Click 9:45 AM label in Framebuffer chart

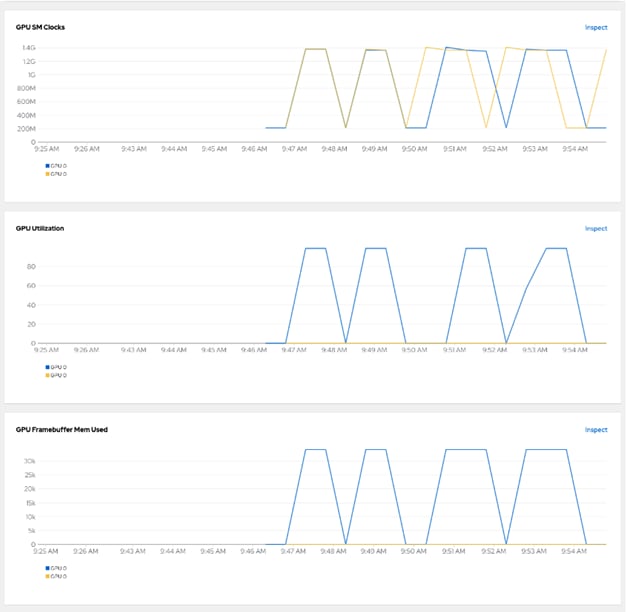click(x=213, y=552)
